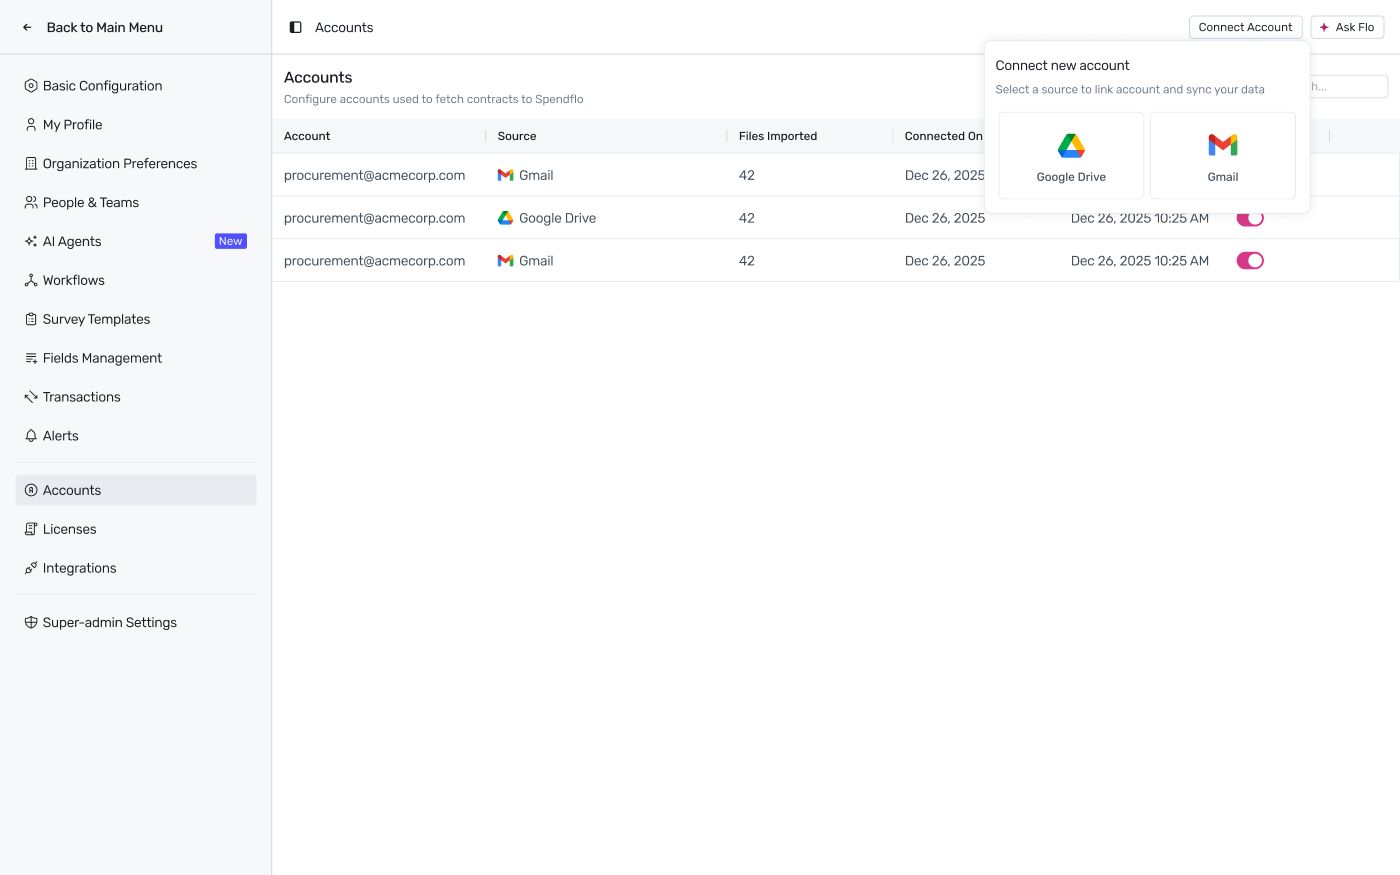The height and width of the screenshot is (875, 1400).
Task: Click the Ask Flo sparkle icon
Action: coord(1324,28)
